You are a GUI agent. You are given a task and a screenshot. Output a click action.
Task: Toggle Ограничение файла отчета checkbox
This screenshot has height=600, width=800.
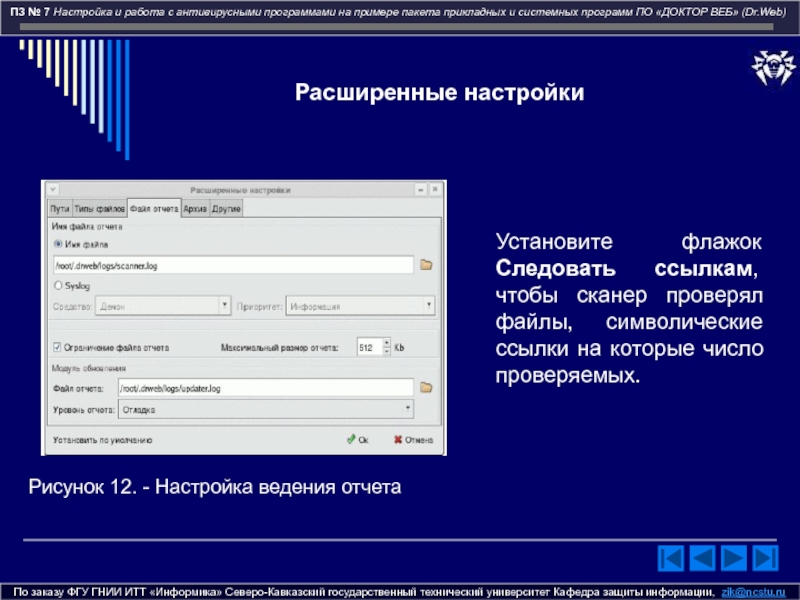click(57, 348)
